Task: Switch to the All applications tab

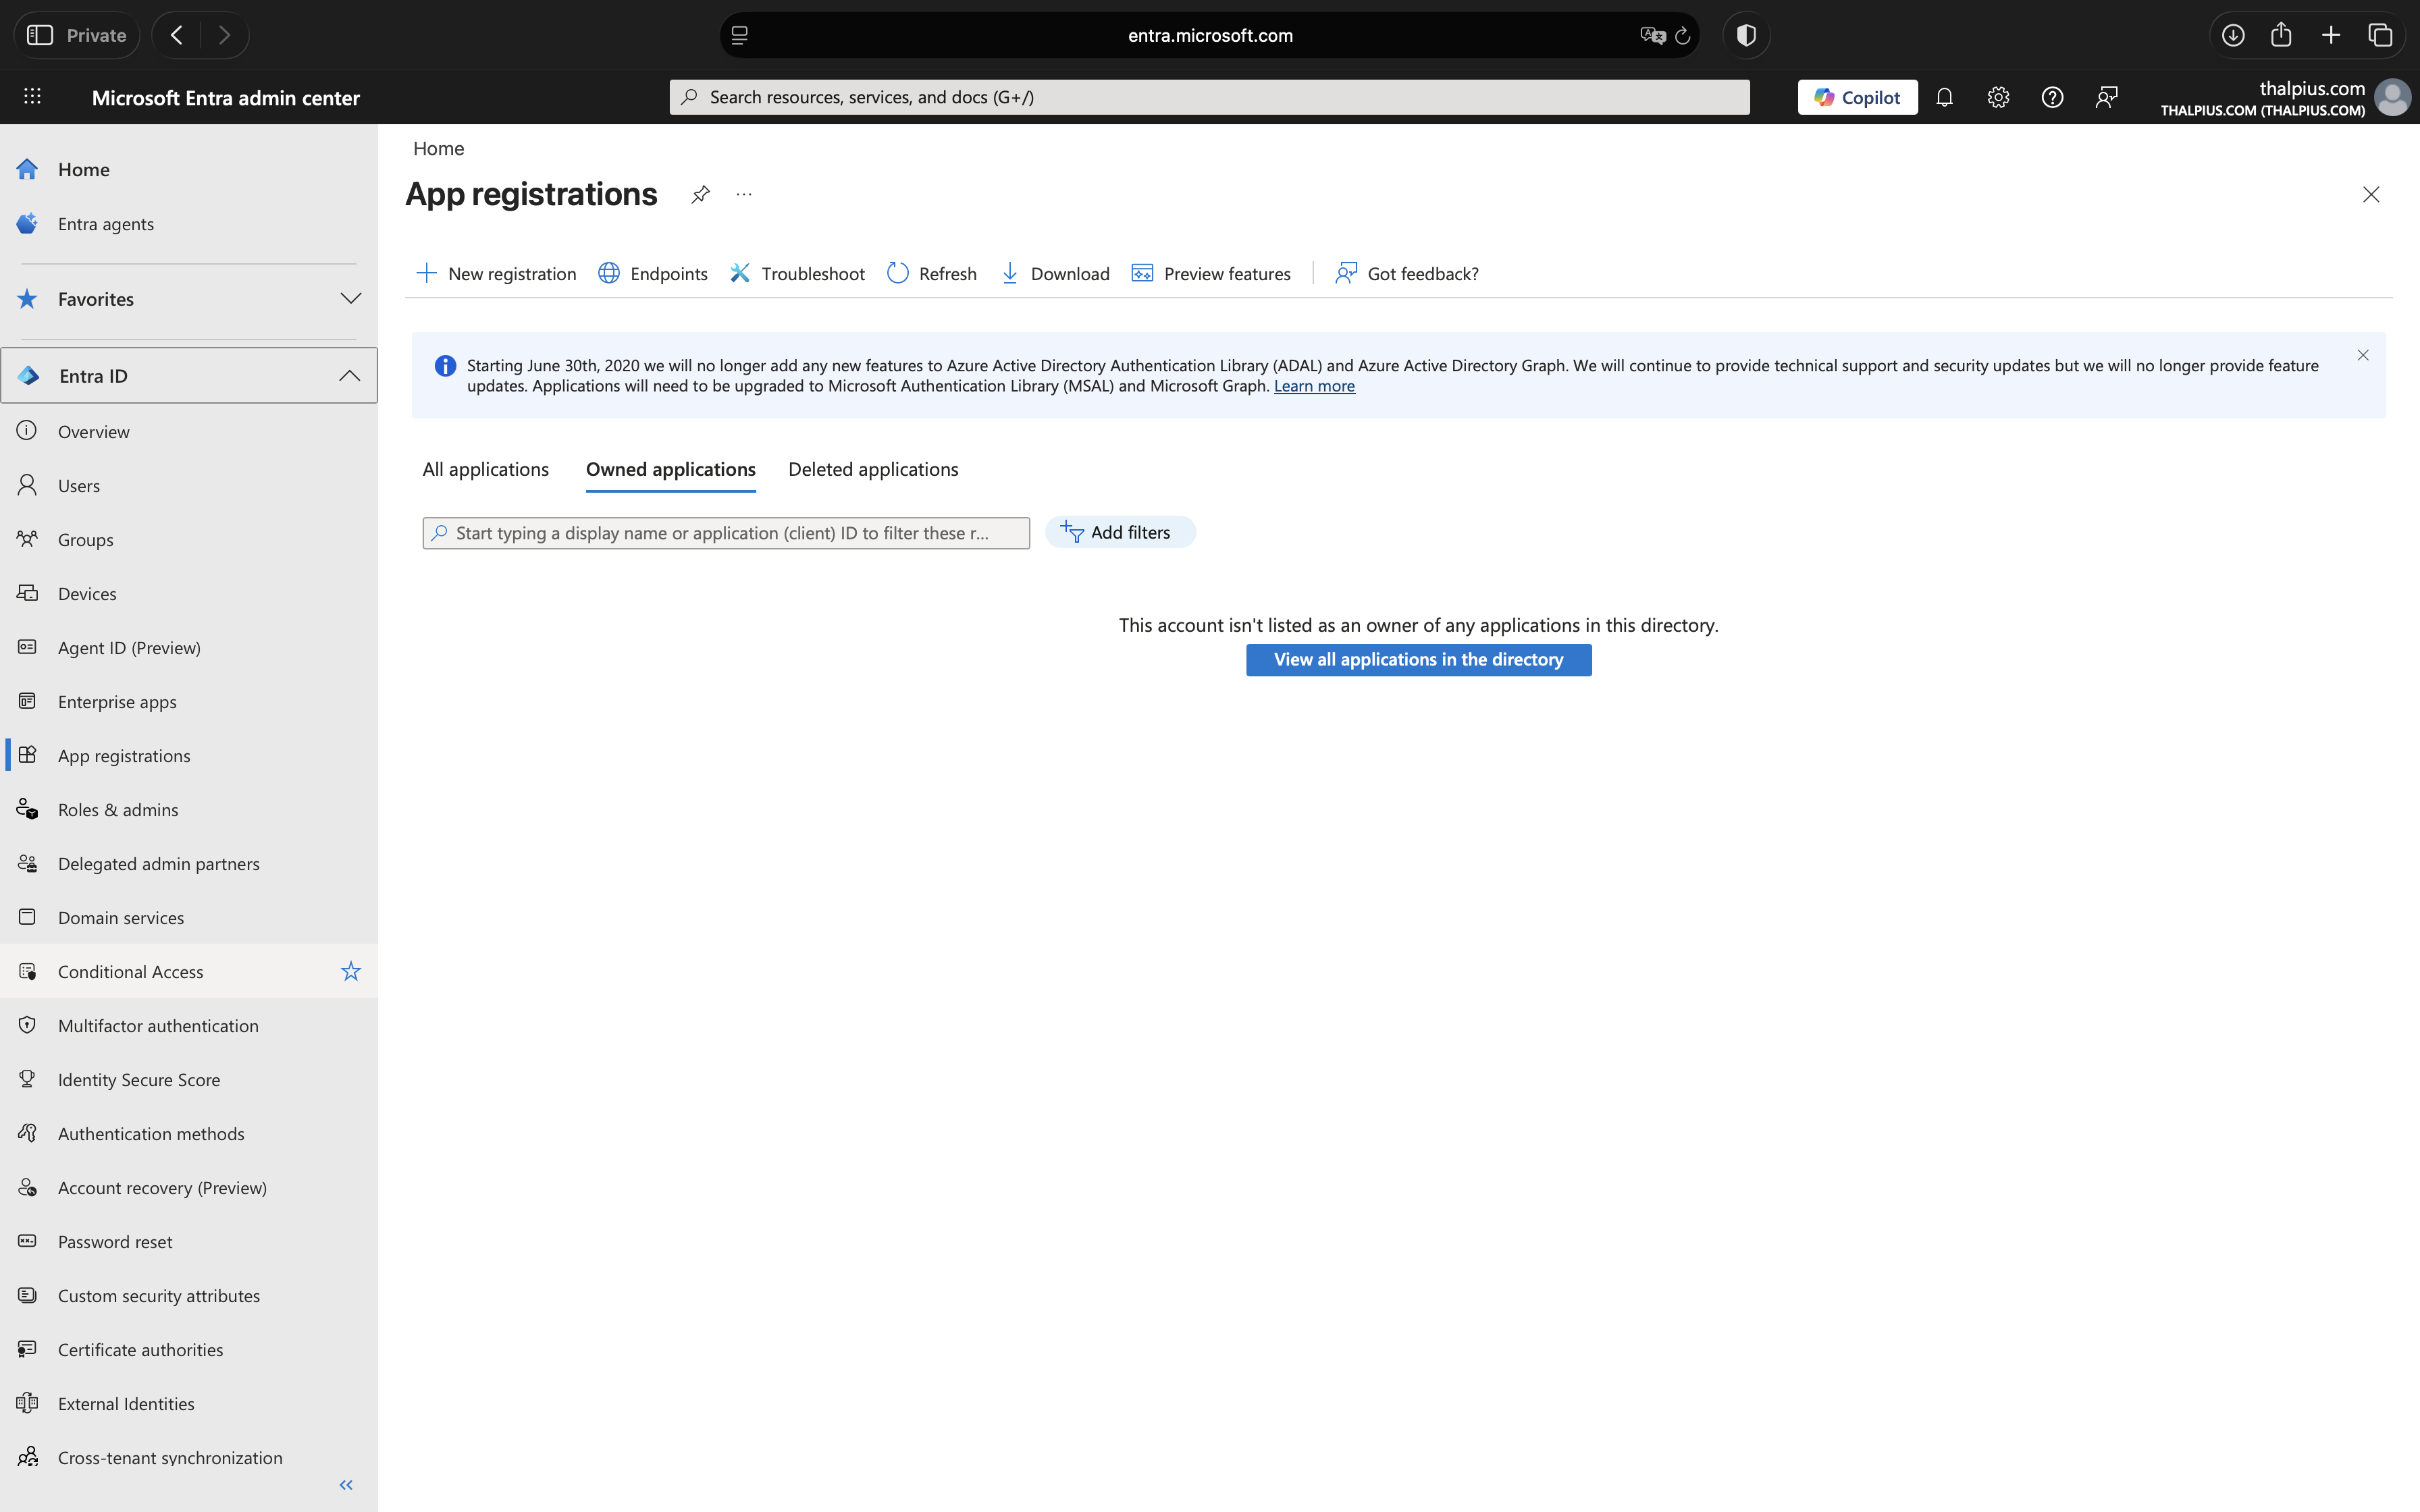Action: [485, 469]
